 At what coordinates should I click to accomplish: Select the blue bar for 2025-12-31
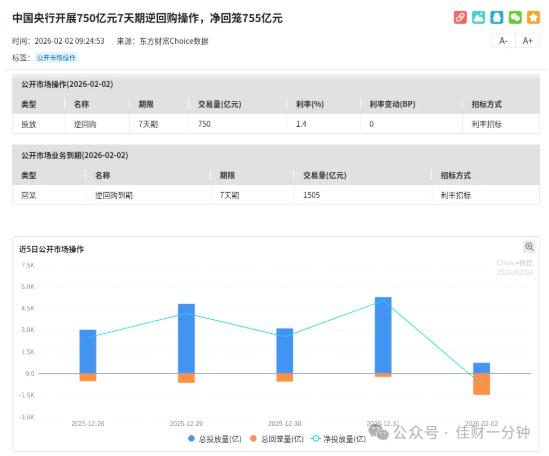click(383, 335)
